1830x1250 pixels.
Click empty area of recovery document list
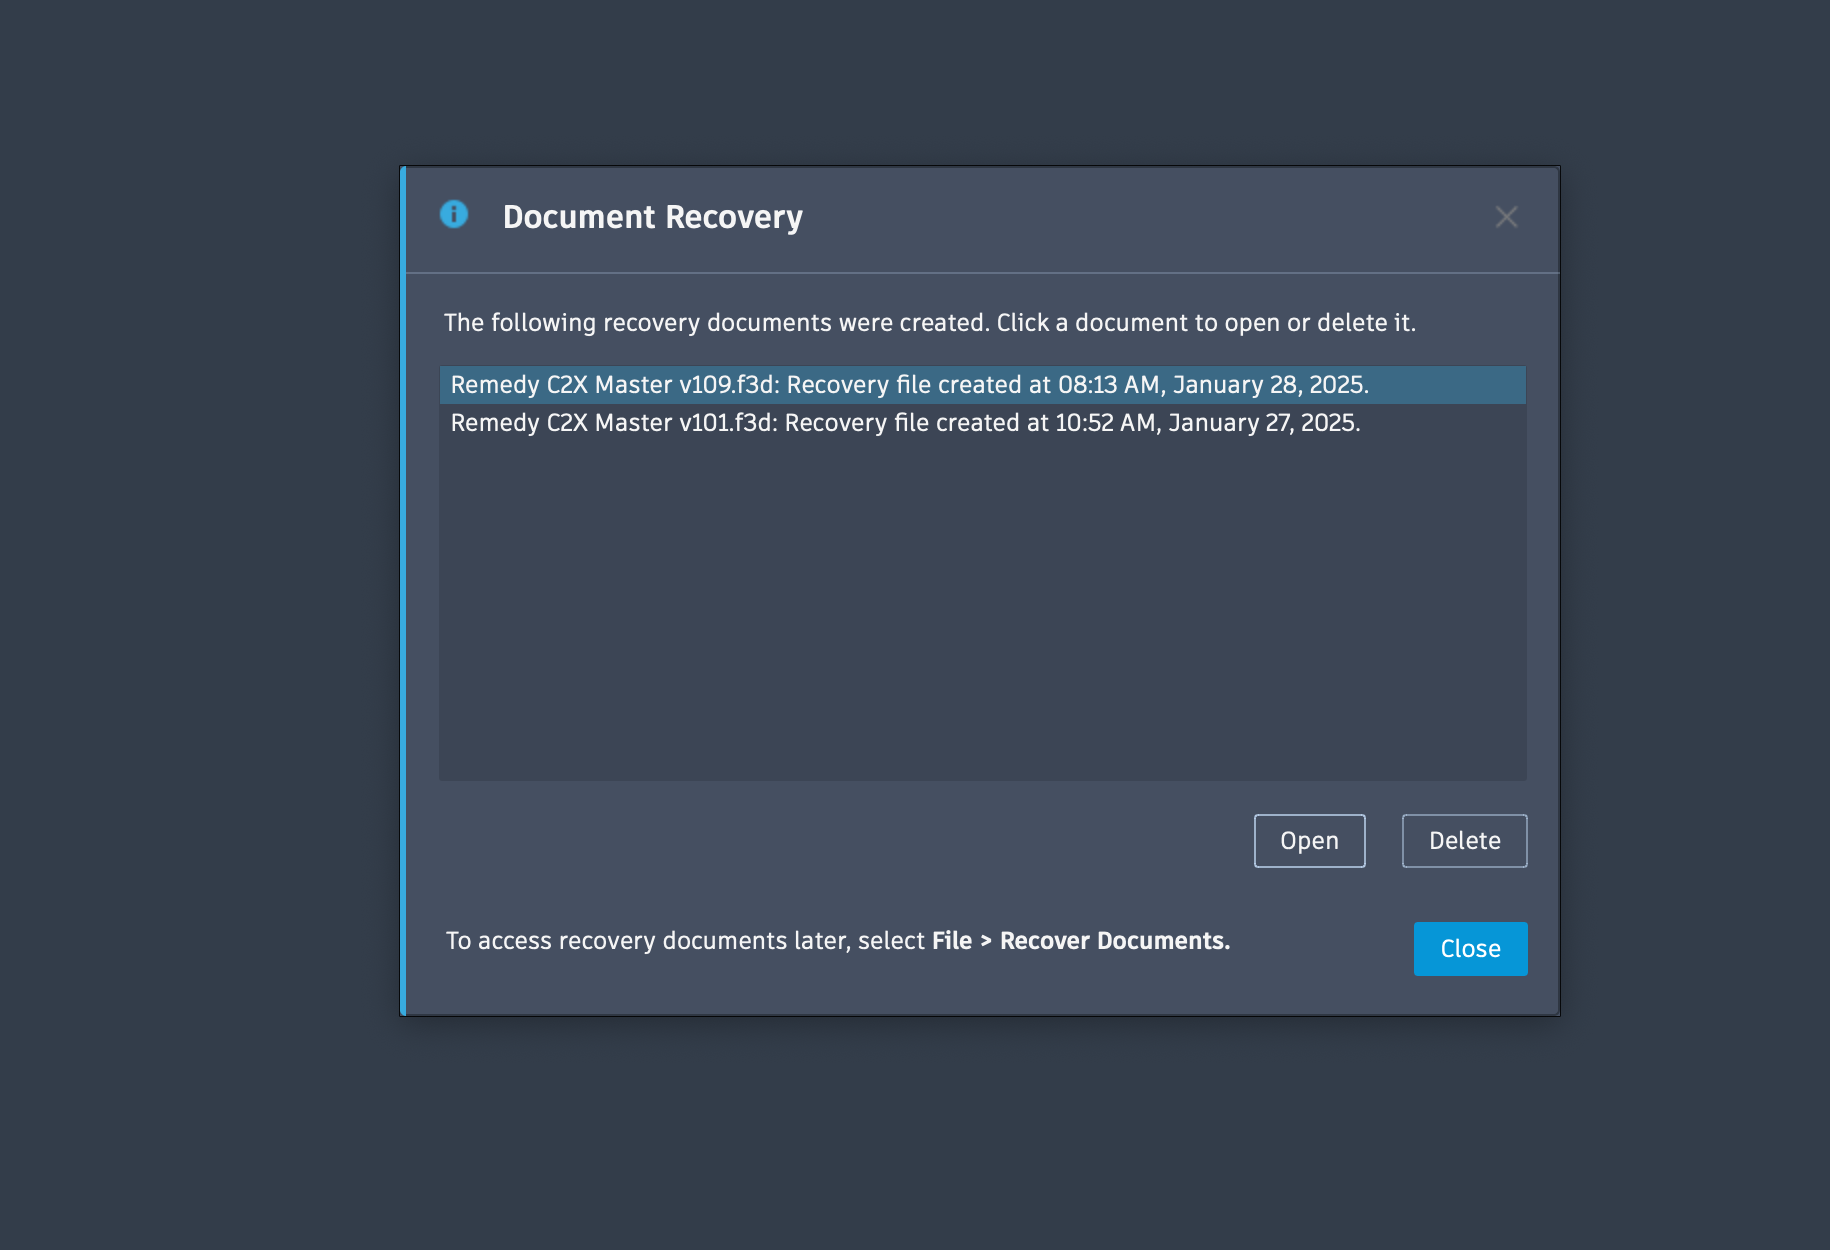coord(982,600)
